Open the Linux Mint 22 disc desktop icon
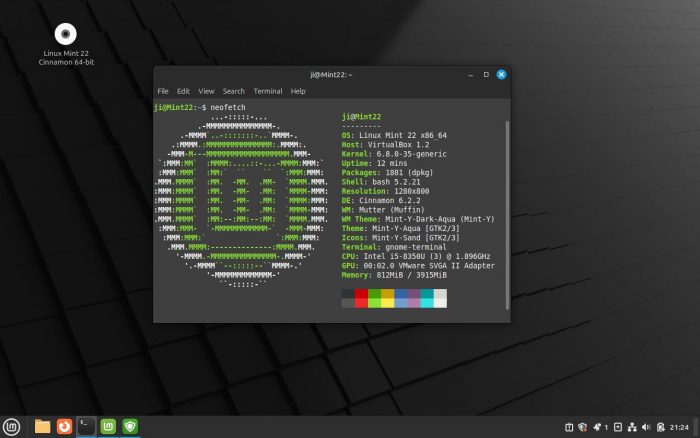Image resolution: width=700 pixels, height=438 pixels. pos(66,33)
